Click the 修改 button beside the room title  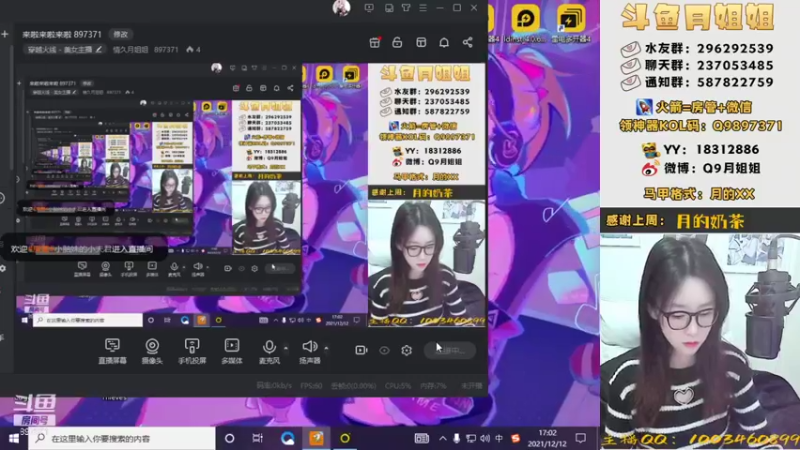point(120,34)
